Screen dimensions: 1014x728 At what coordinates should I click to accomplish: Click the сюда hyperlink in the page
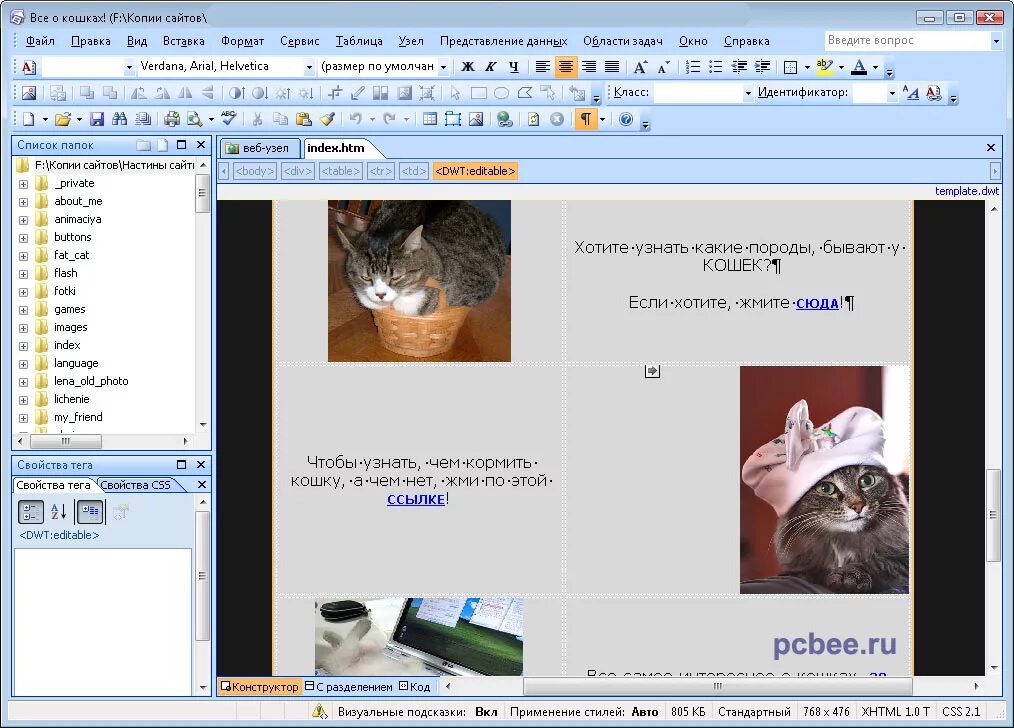click(817, 303)
